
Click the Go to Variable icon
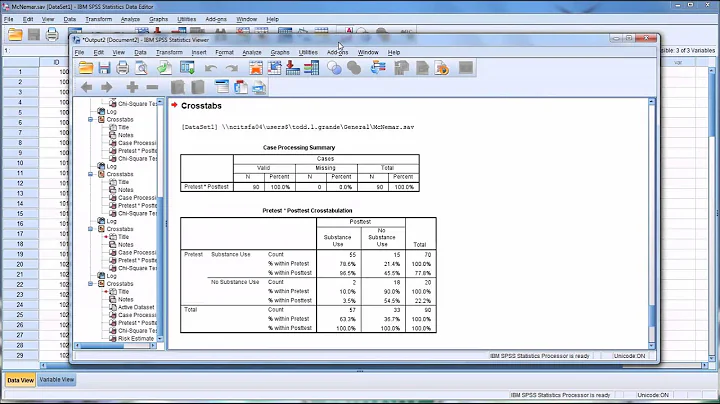point(292,68)
